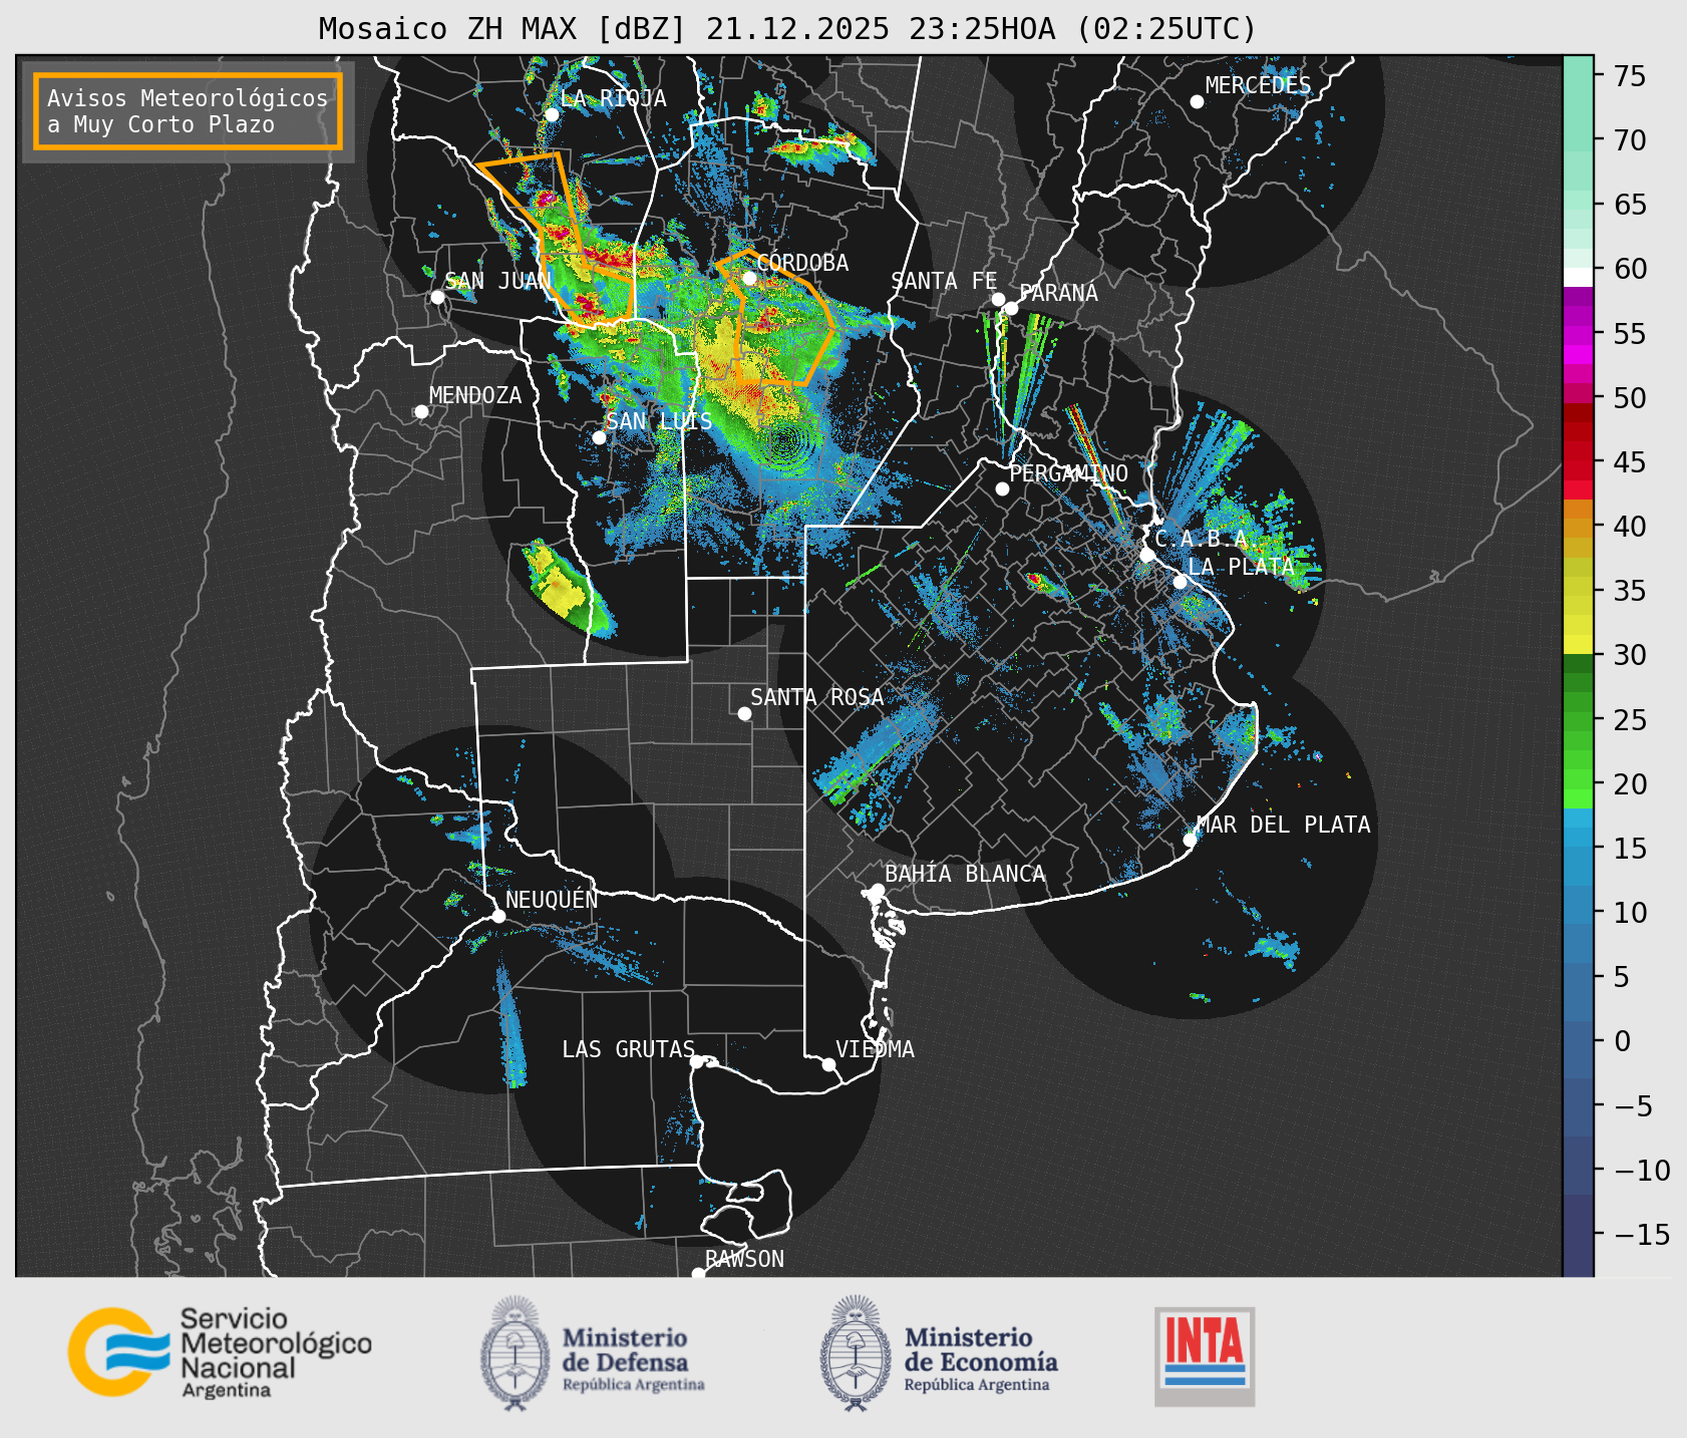Click the Viedma city marker dot
1687x1438 pixels.
pos(829,1064)
